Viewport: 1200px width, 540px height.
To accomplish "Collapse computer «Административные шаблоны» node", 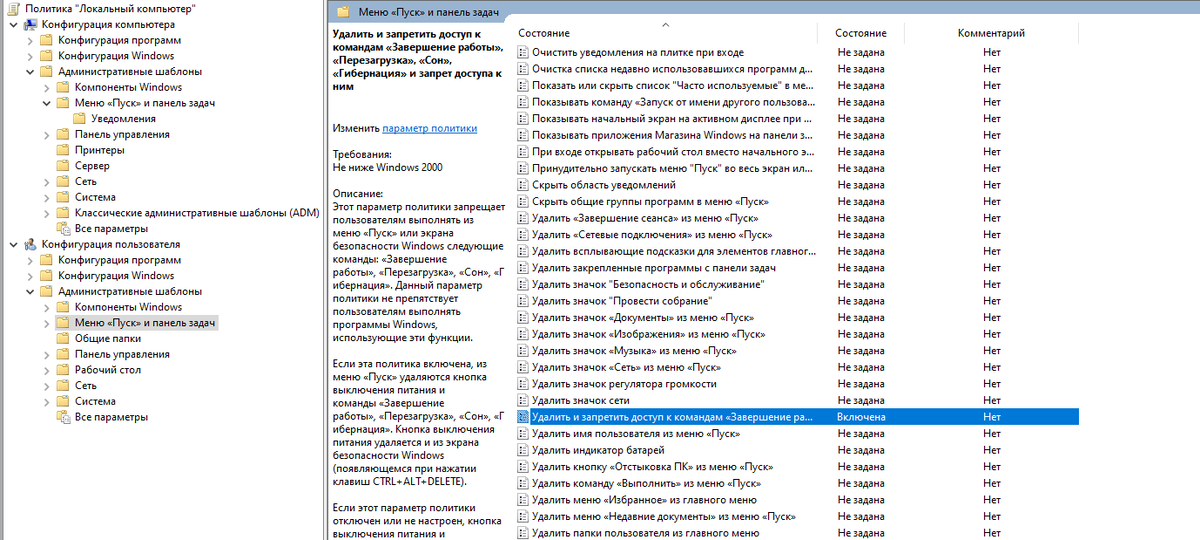I will (29, 72).
